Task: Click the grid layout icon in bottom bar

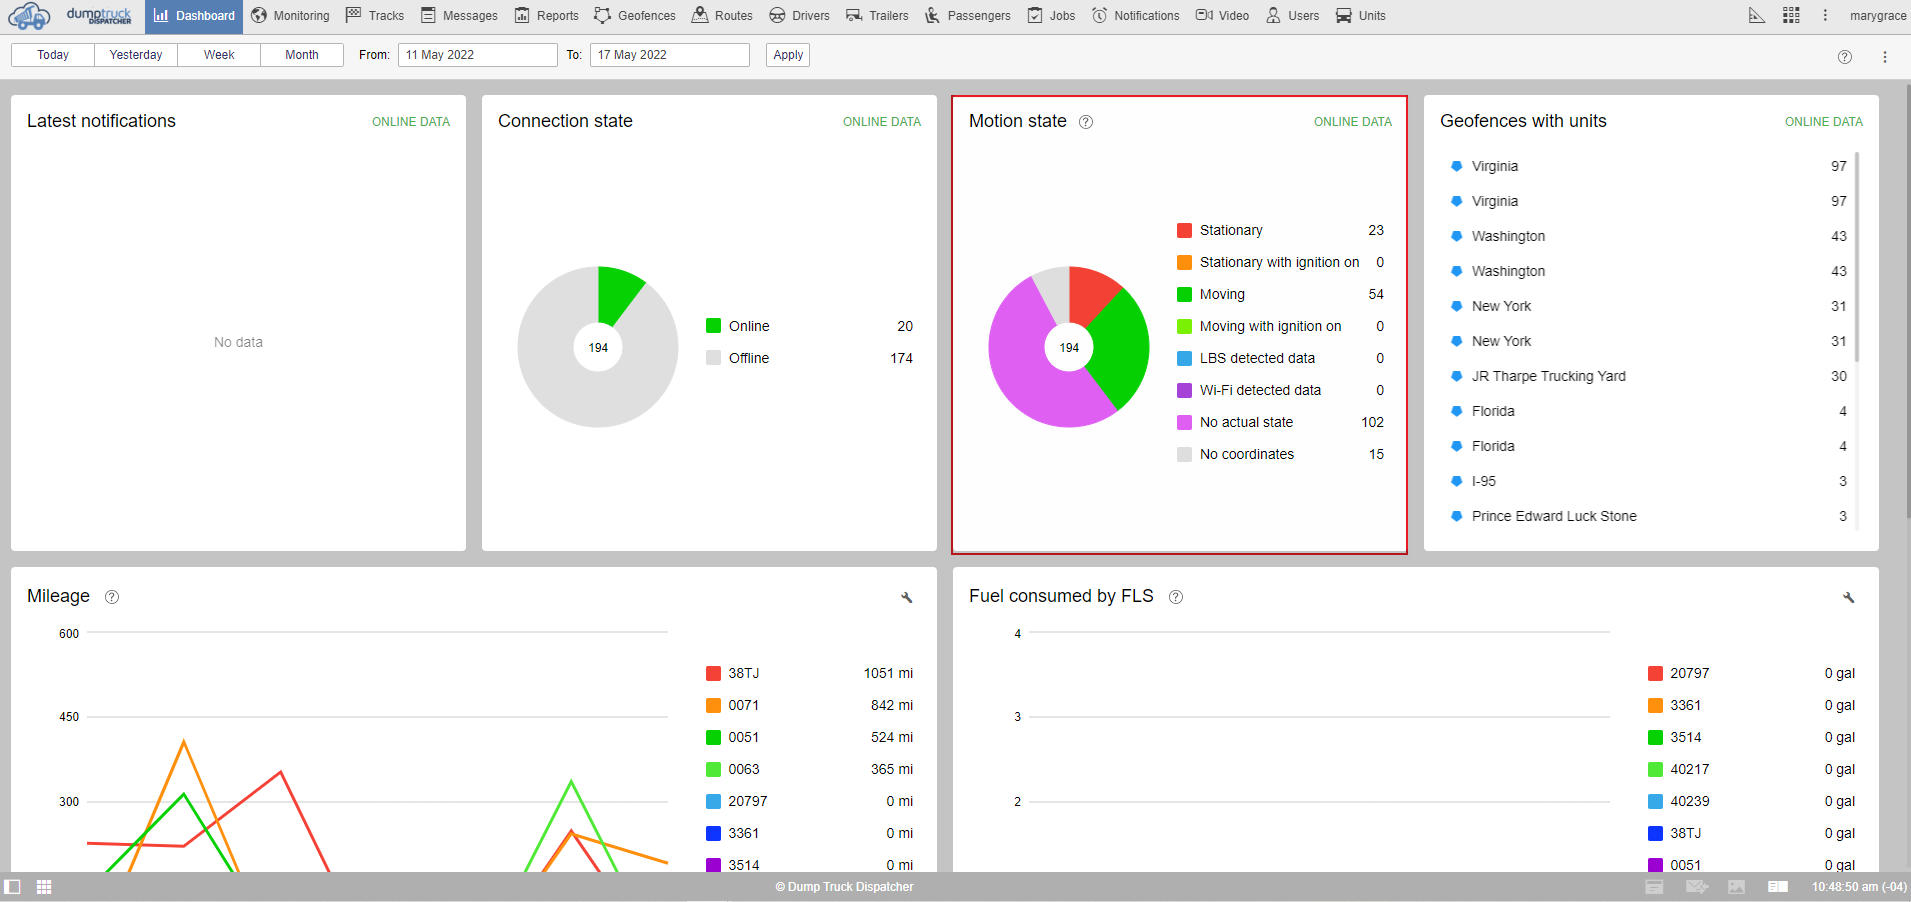Action: click(x=44, y=887)
